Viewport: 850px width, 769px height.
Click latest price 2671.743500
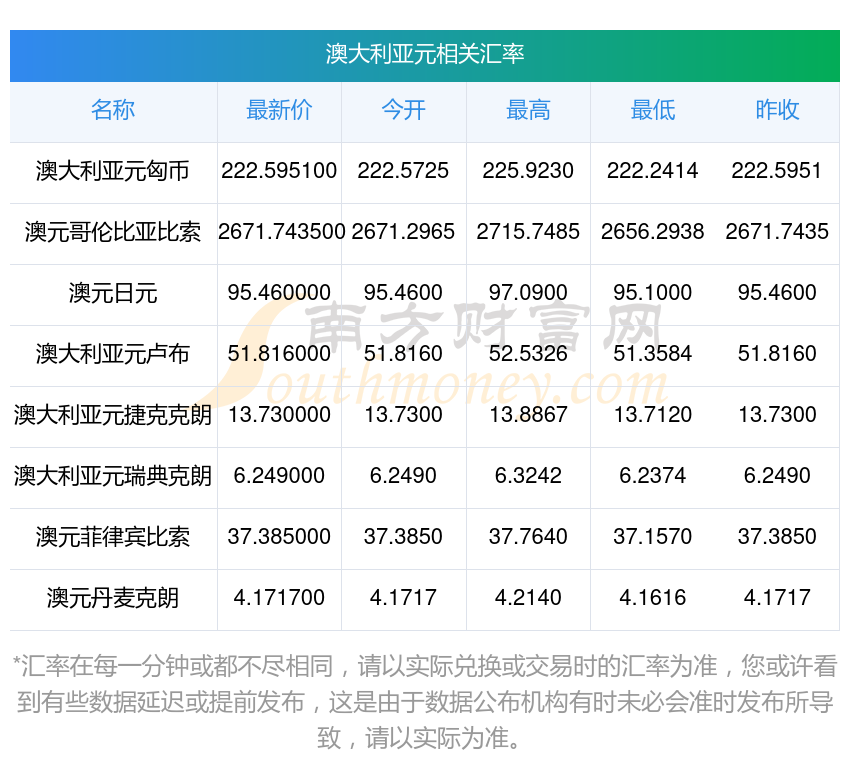281,232
